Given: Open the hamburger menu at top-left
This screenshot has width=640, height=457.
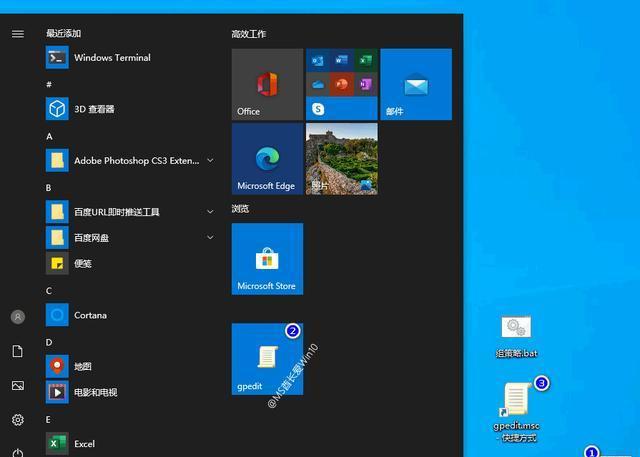Looking at the screenshot, I should click(x=18, y=34).
